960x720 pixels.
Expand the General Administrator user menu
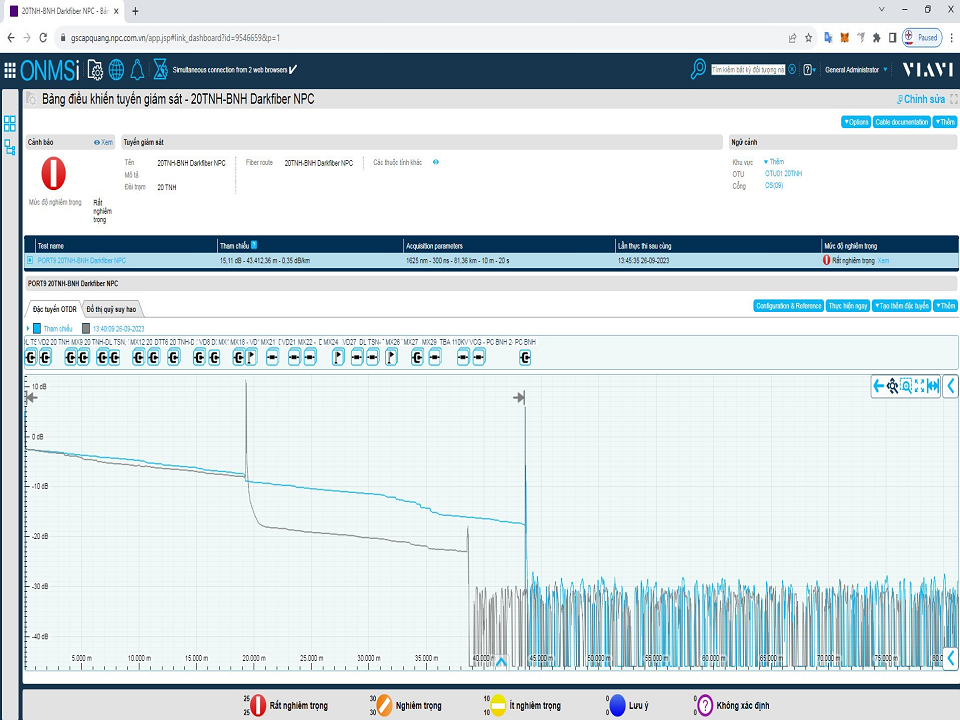tap(857, 70)
